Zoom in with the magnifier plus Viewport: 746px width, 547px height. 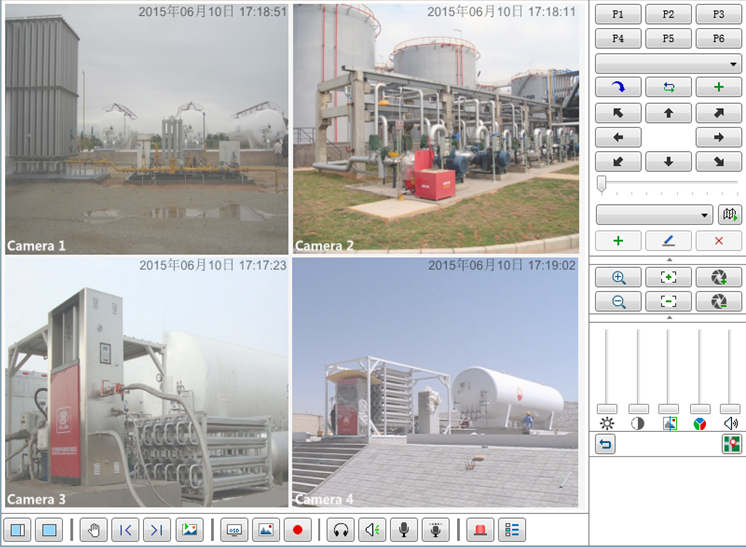click(x=618, y=277)
